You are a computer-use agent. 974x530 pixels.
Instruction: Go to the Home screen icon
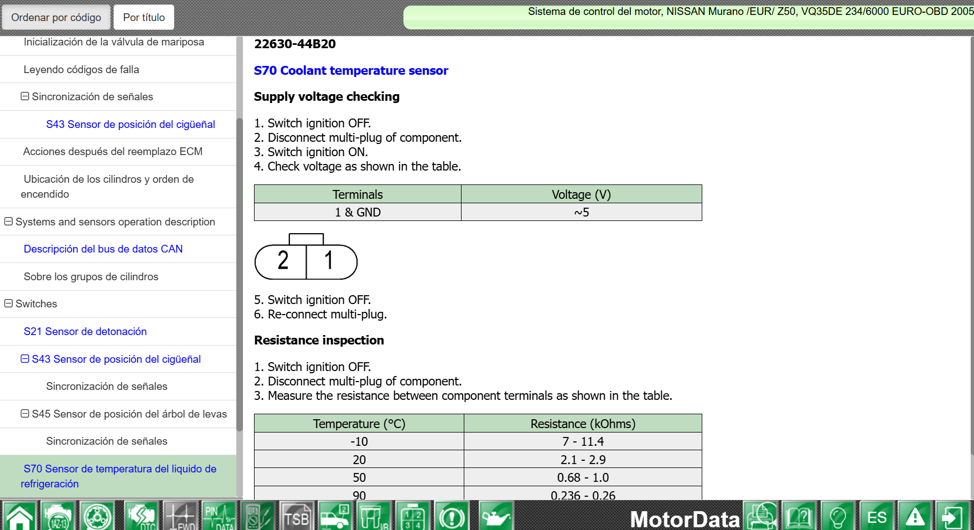tap(19, 516)
